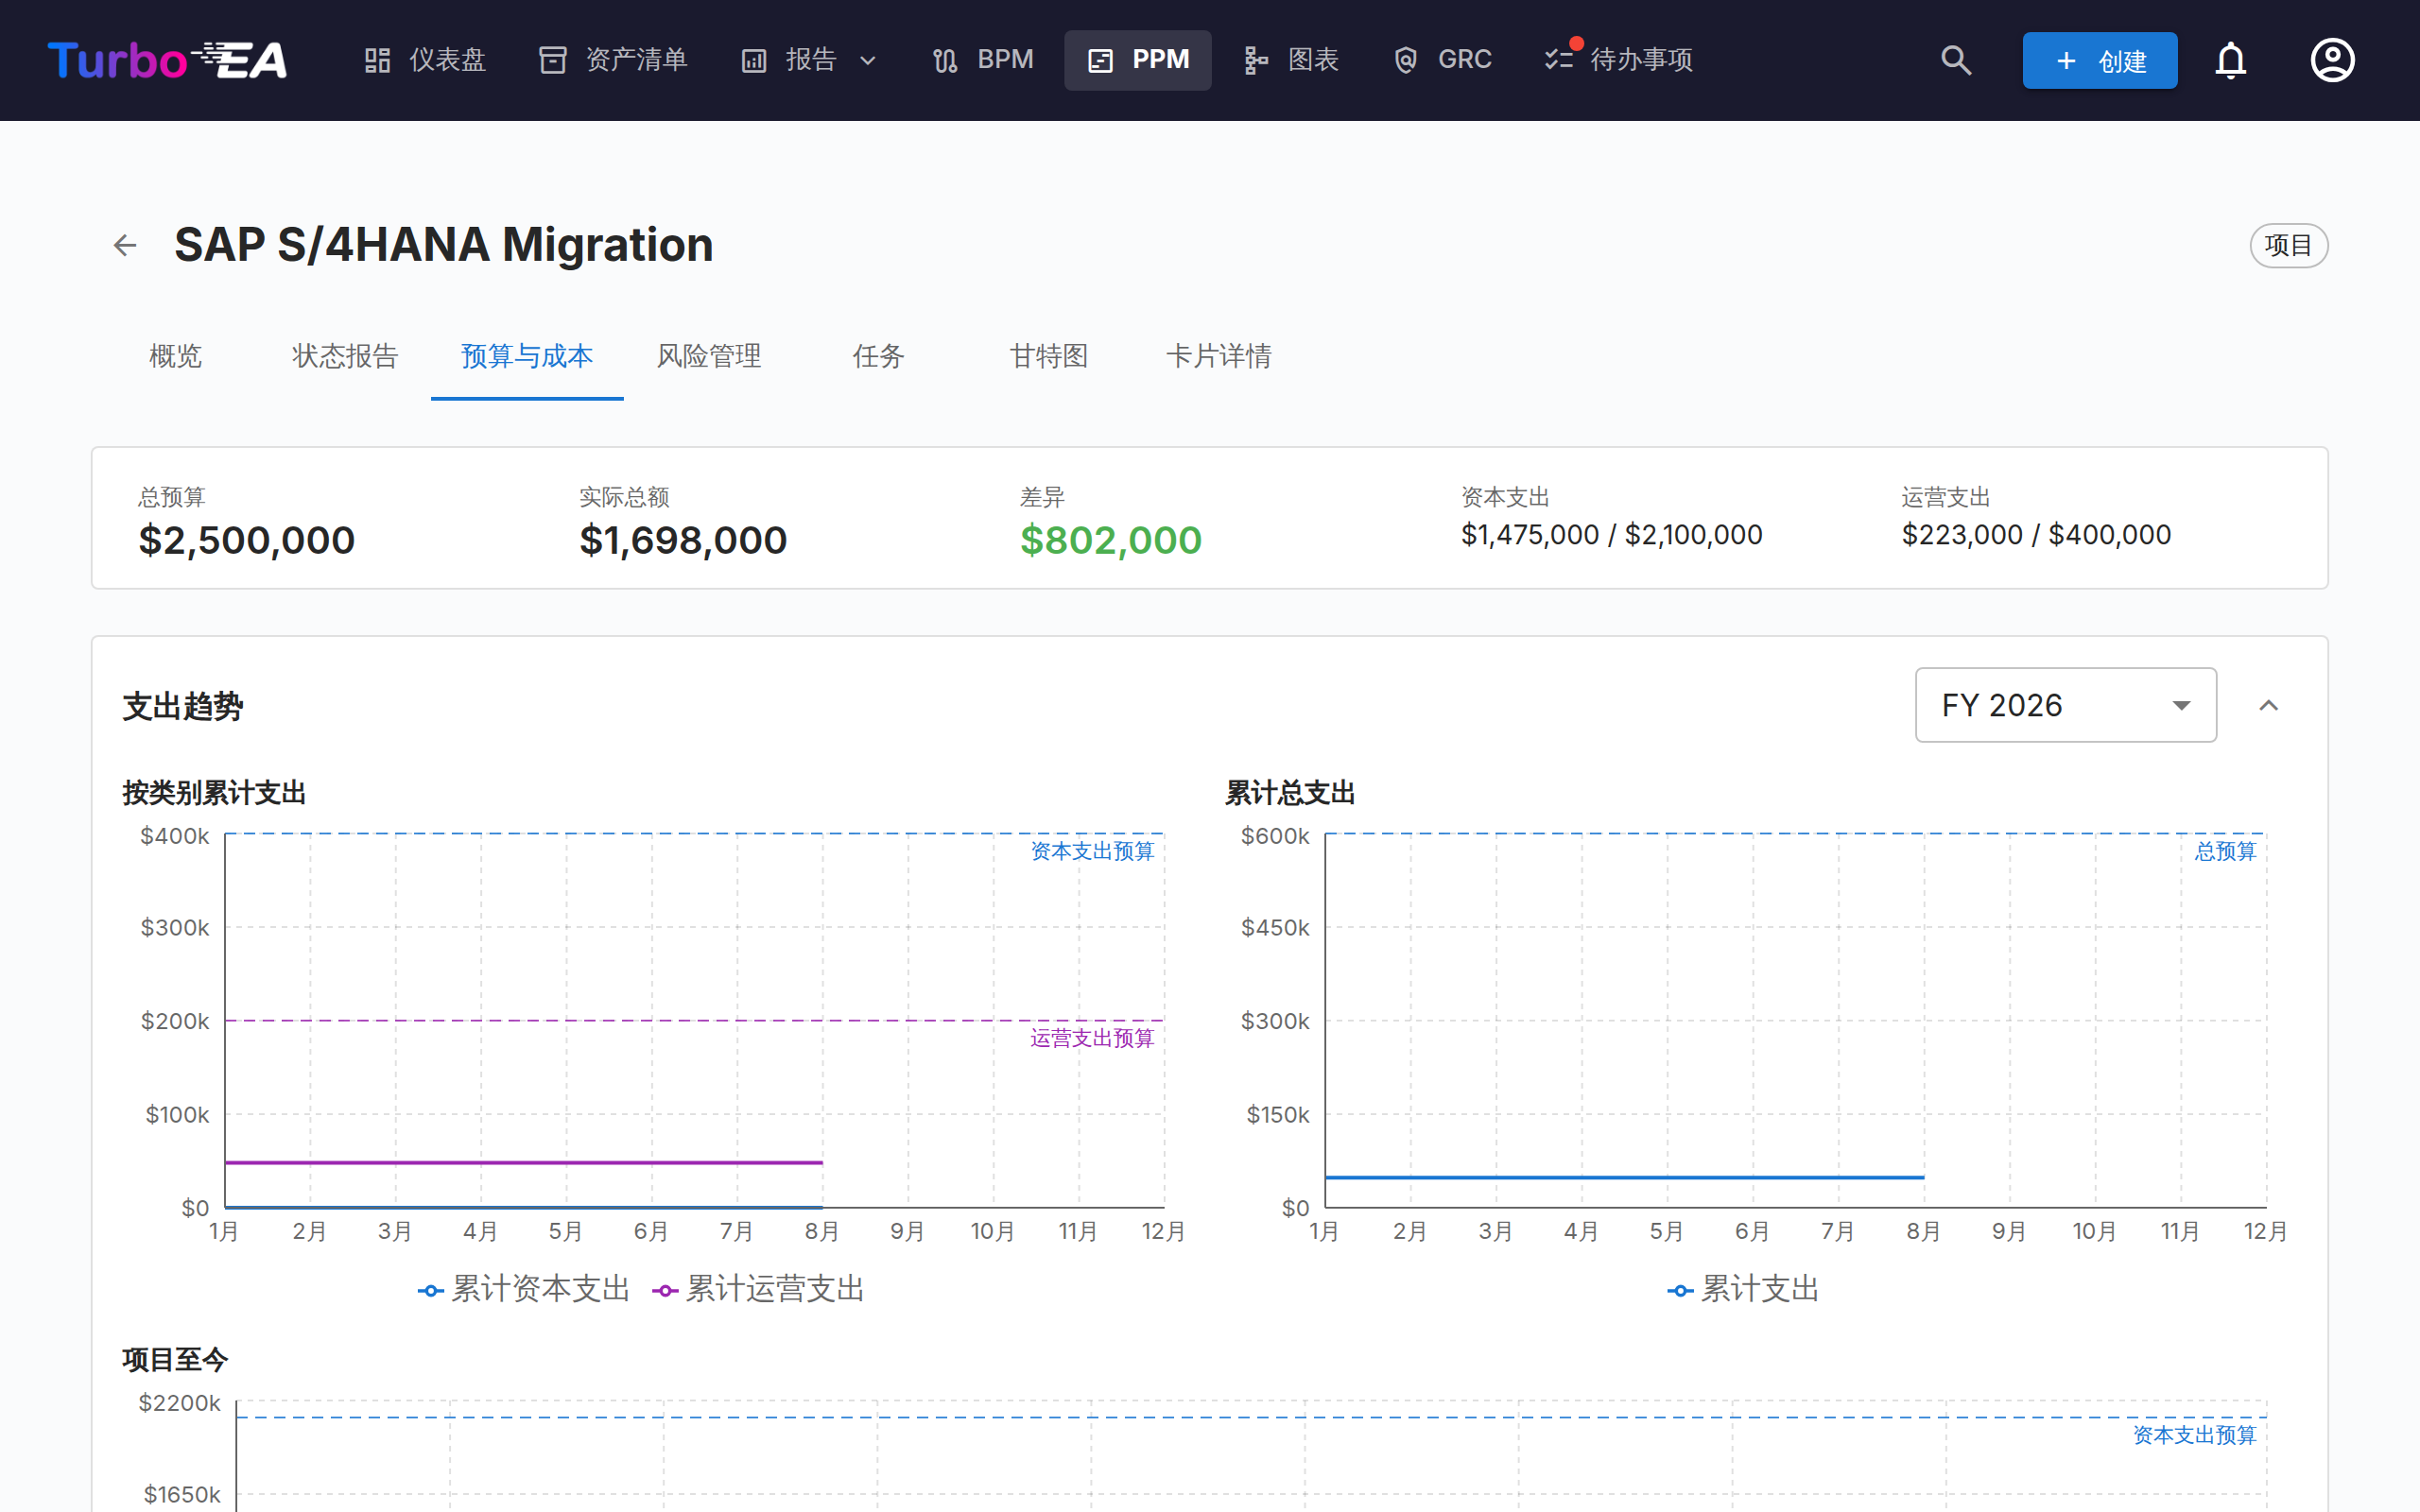Image resolution: width=2420 pixels, height=1512 pixels.
Task: Click the $223,000 / $400,000 opex value
Action: tap(2037, 535)
